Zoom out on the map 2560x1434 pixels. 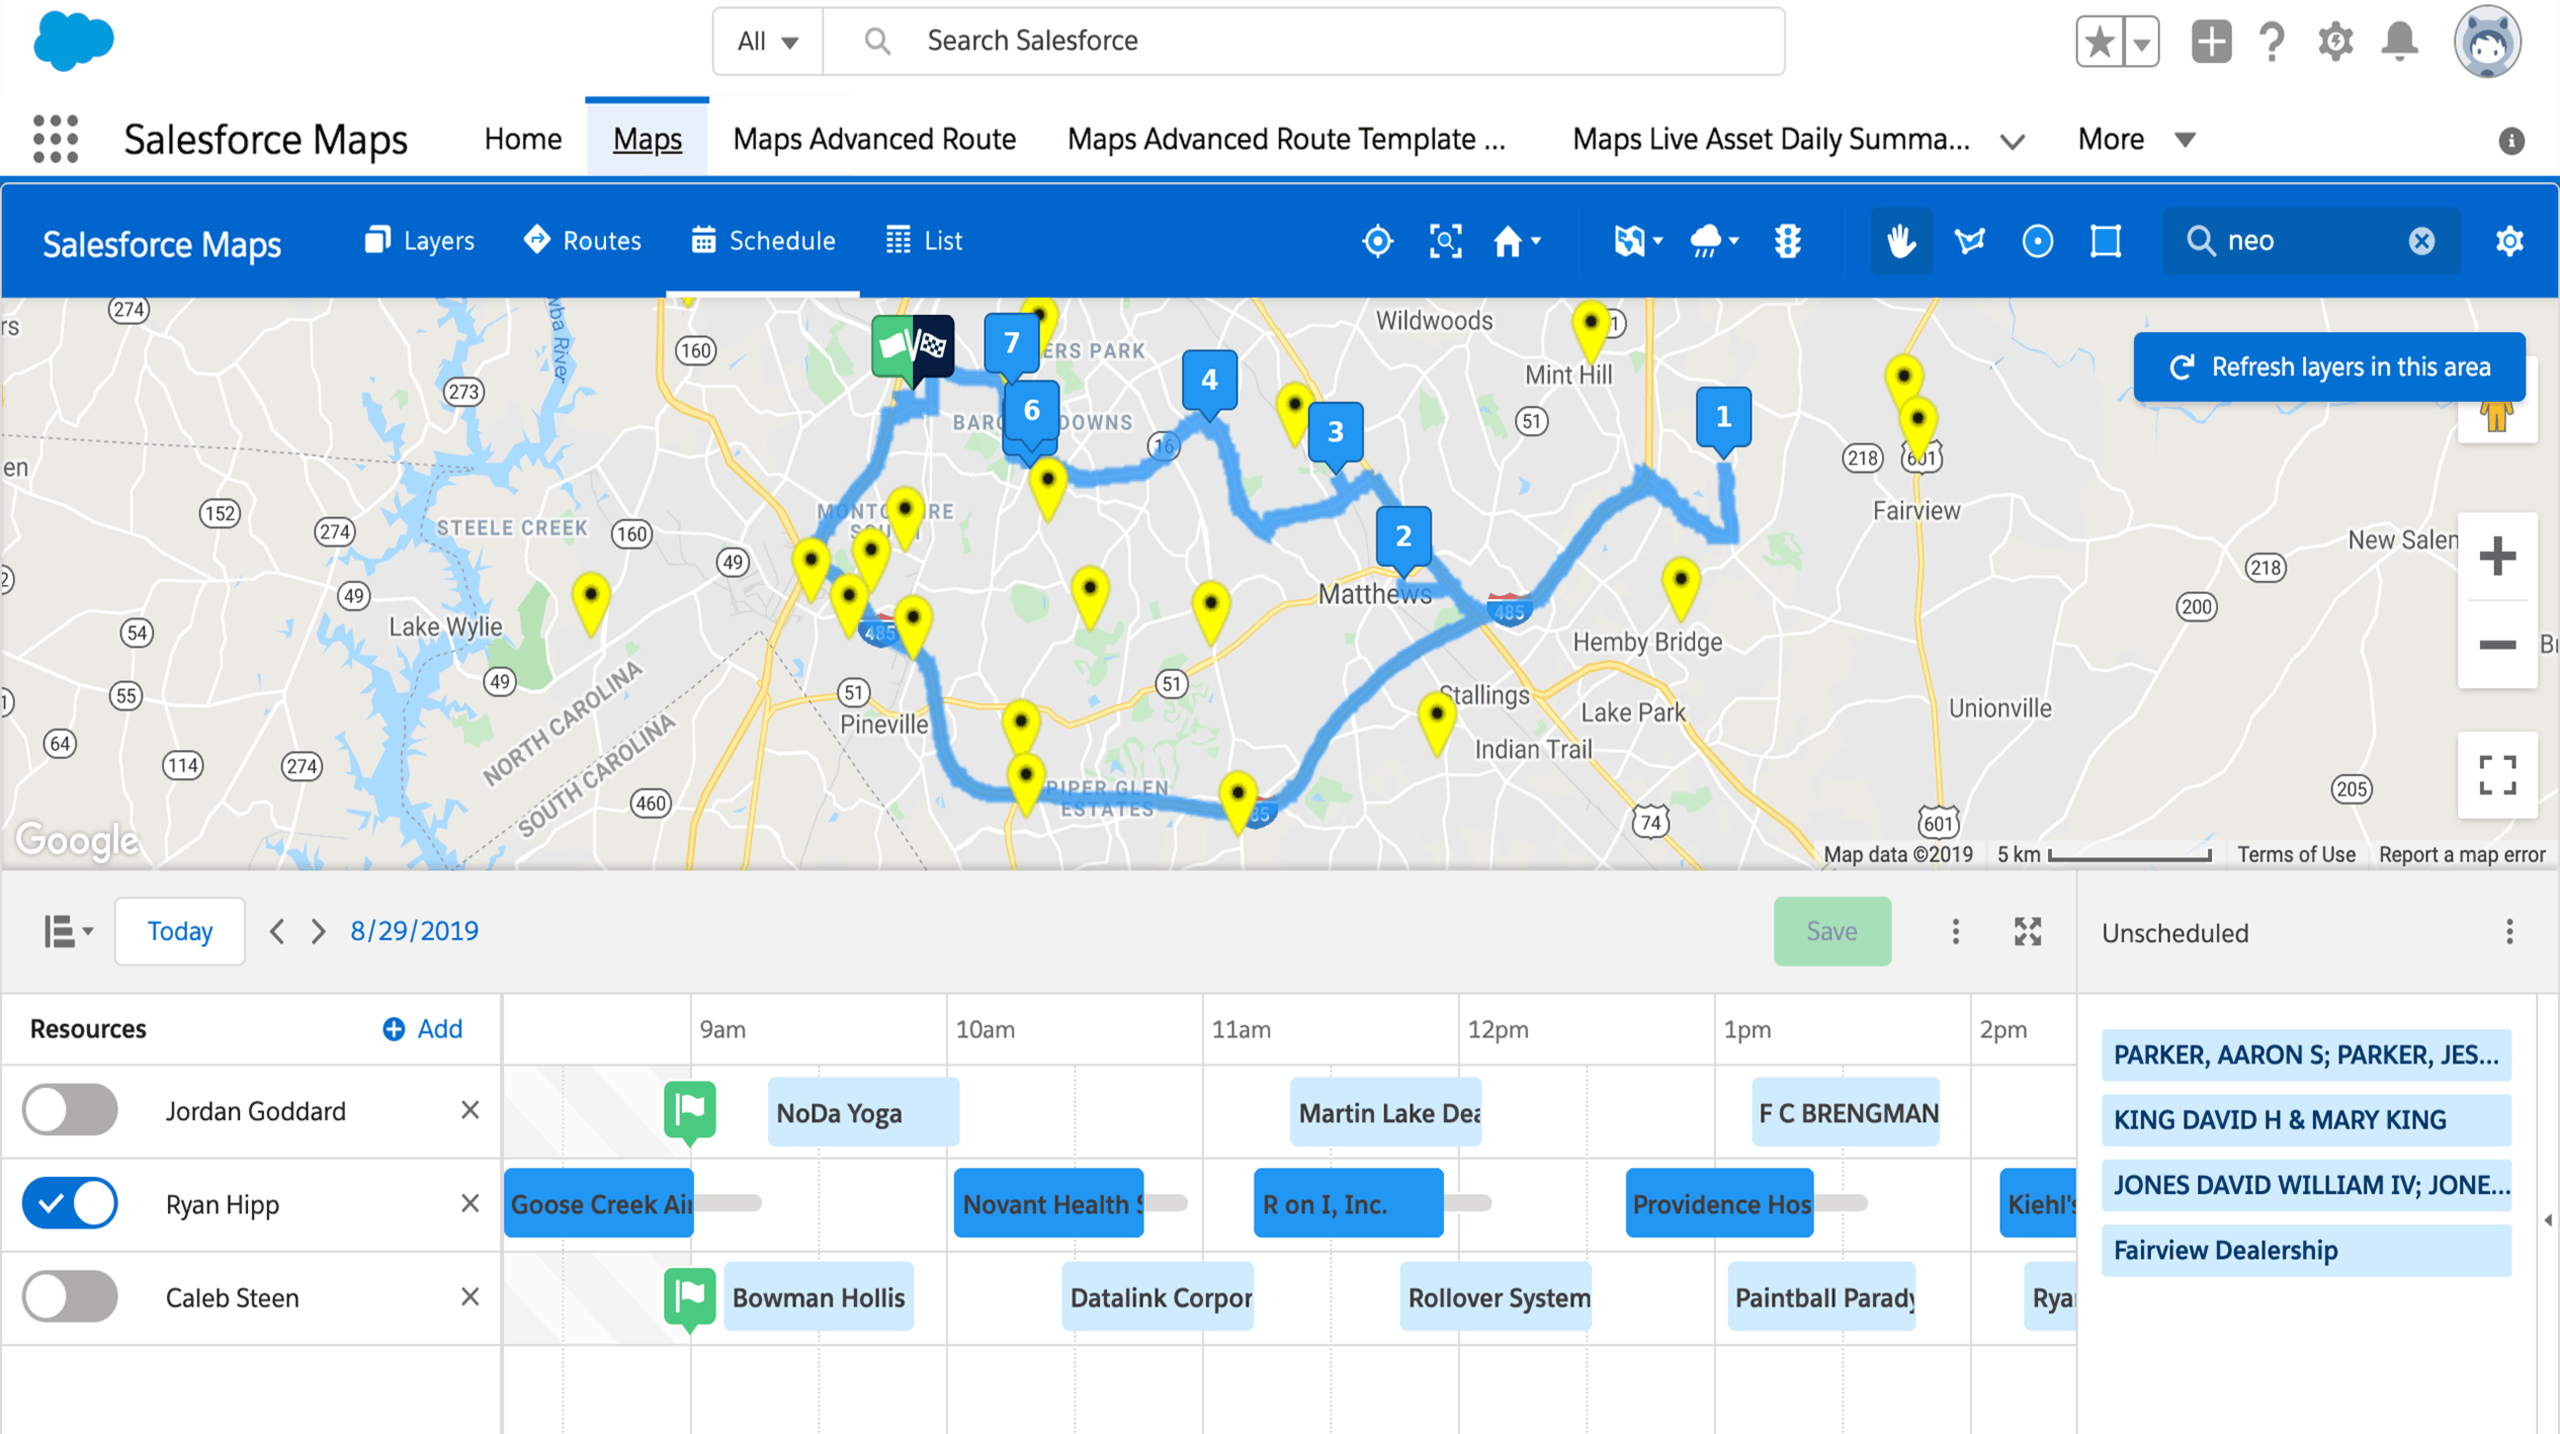pos(2497,645)
